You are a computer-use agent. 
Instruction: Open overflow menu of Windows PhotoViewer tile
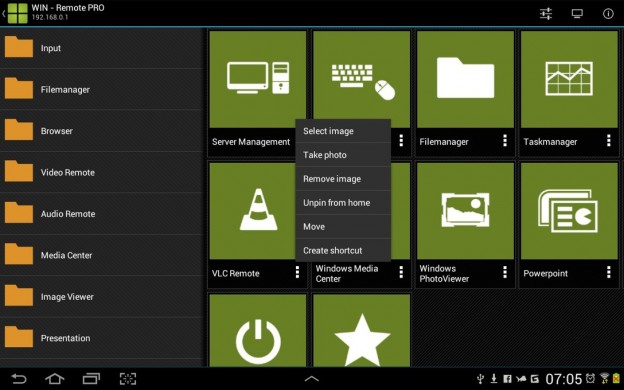click(x=505, y=272)
